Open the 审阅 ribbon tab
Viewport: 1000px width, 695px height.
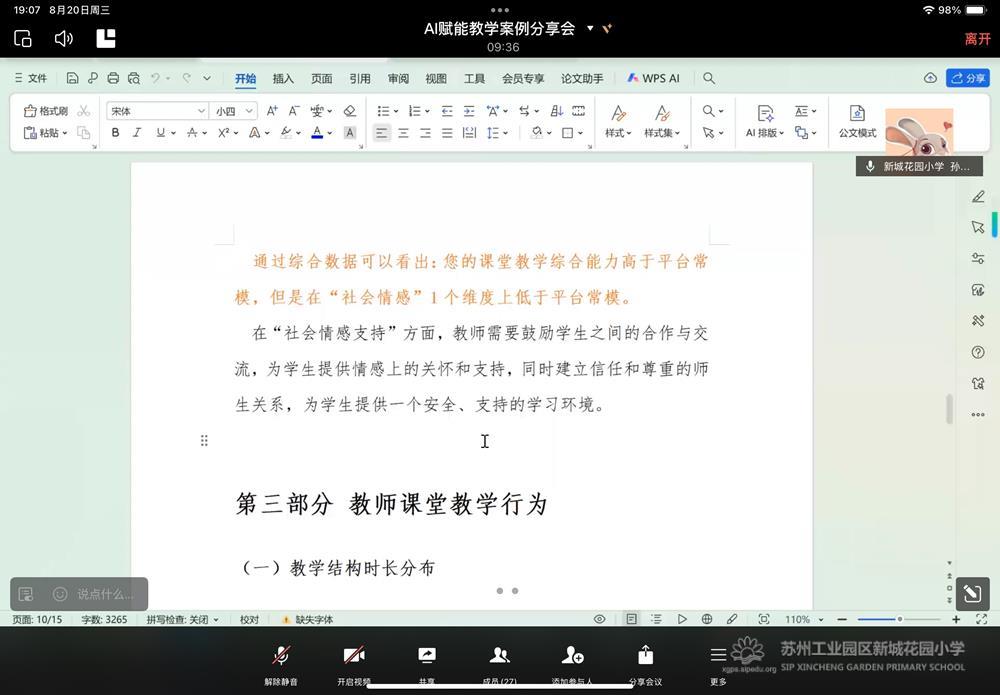[398, 78]
